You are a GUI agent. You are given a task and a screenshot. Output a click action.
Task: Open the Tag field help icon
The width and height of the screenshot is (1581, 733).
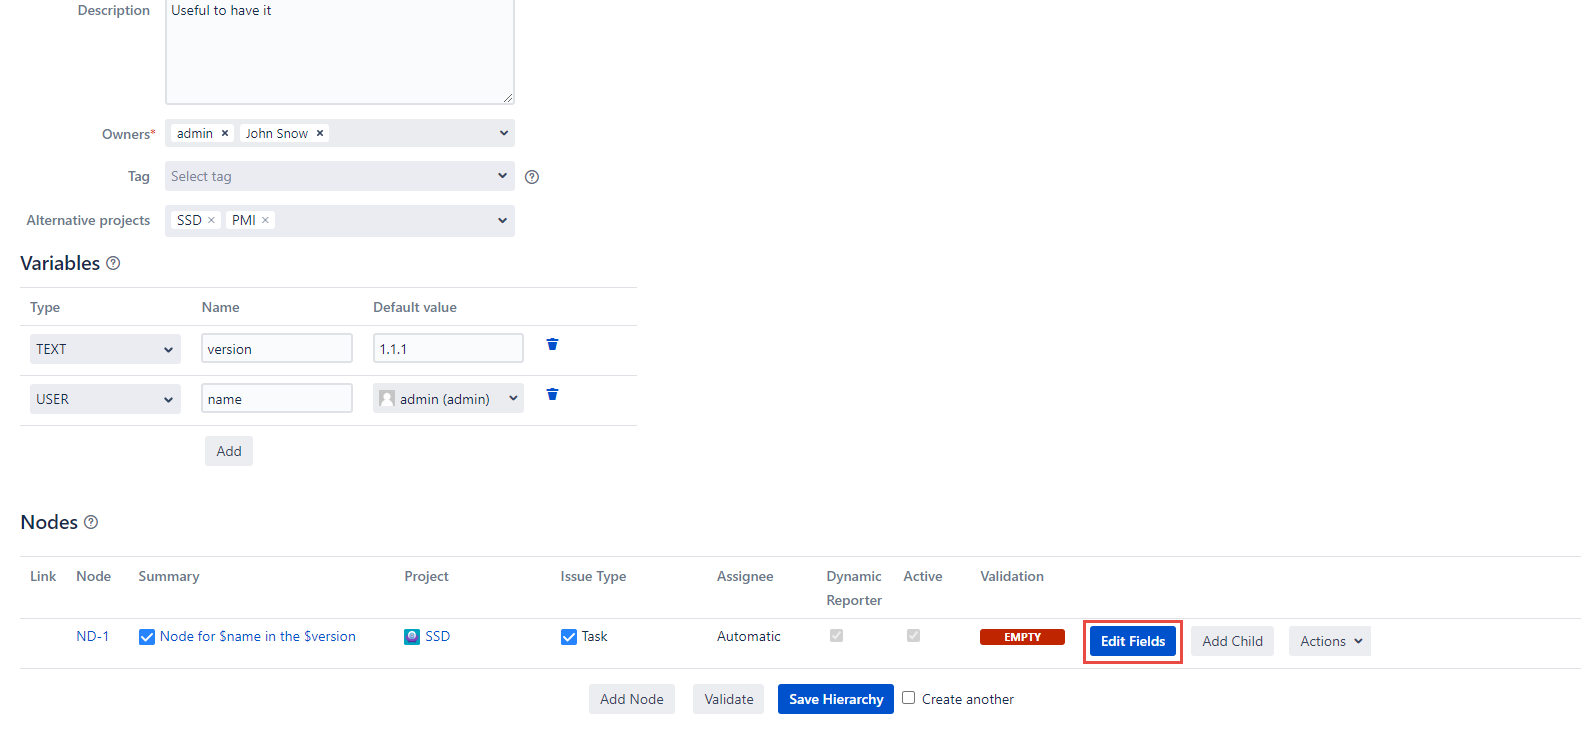click(532, 177)
